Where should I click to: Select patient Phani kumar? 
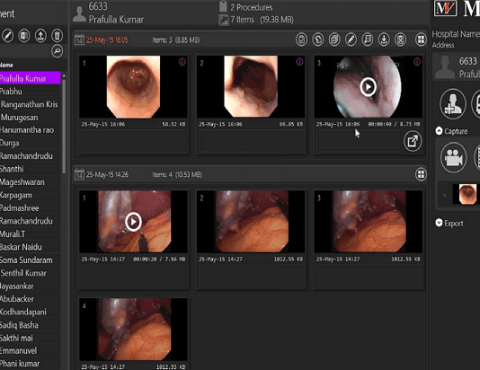(x=30, y=364)
